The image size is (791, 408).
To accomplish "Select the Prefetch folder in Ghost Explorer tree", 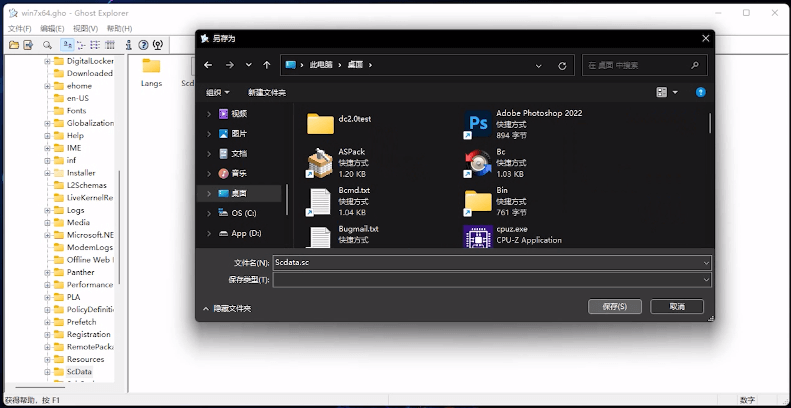I will click(81, 322).
